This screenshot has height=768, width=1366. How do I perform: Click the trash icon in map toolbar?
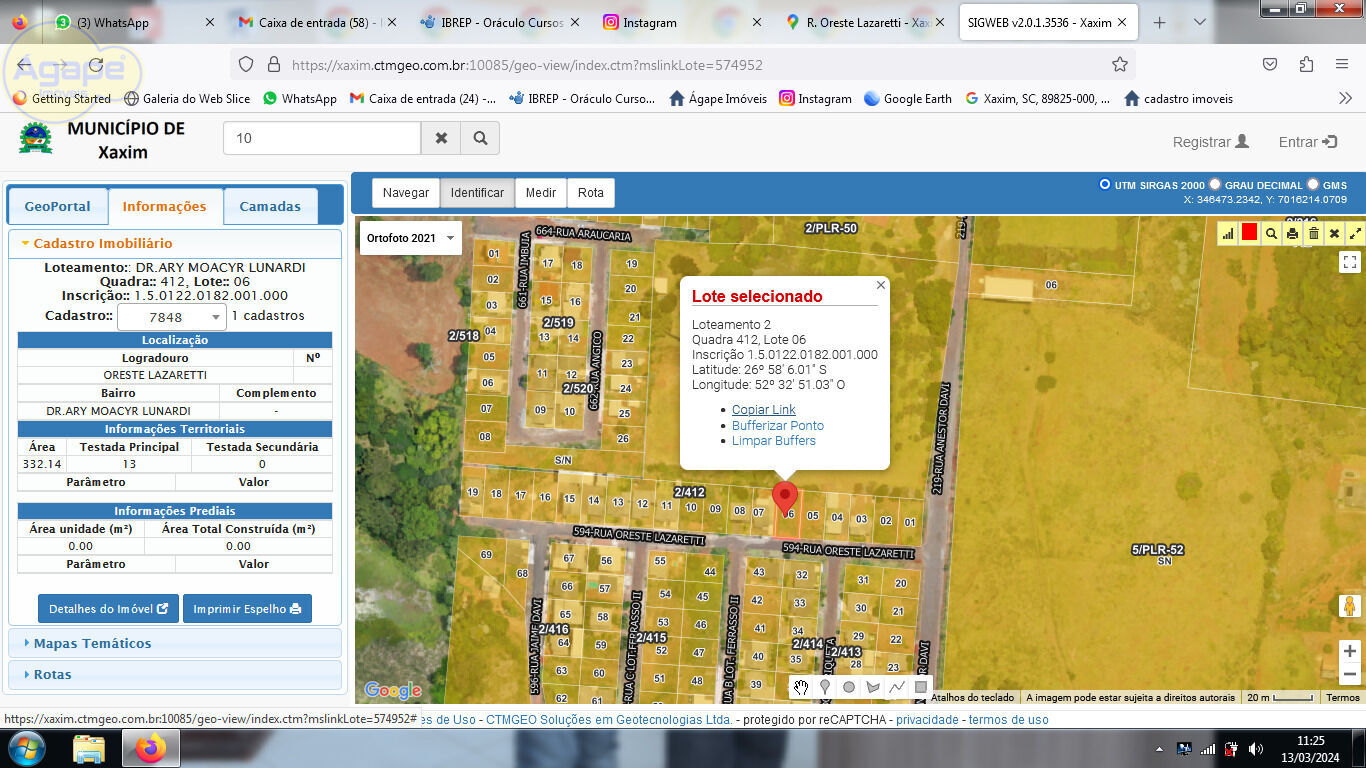coord(1313,234)
